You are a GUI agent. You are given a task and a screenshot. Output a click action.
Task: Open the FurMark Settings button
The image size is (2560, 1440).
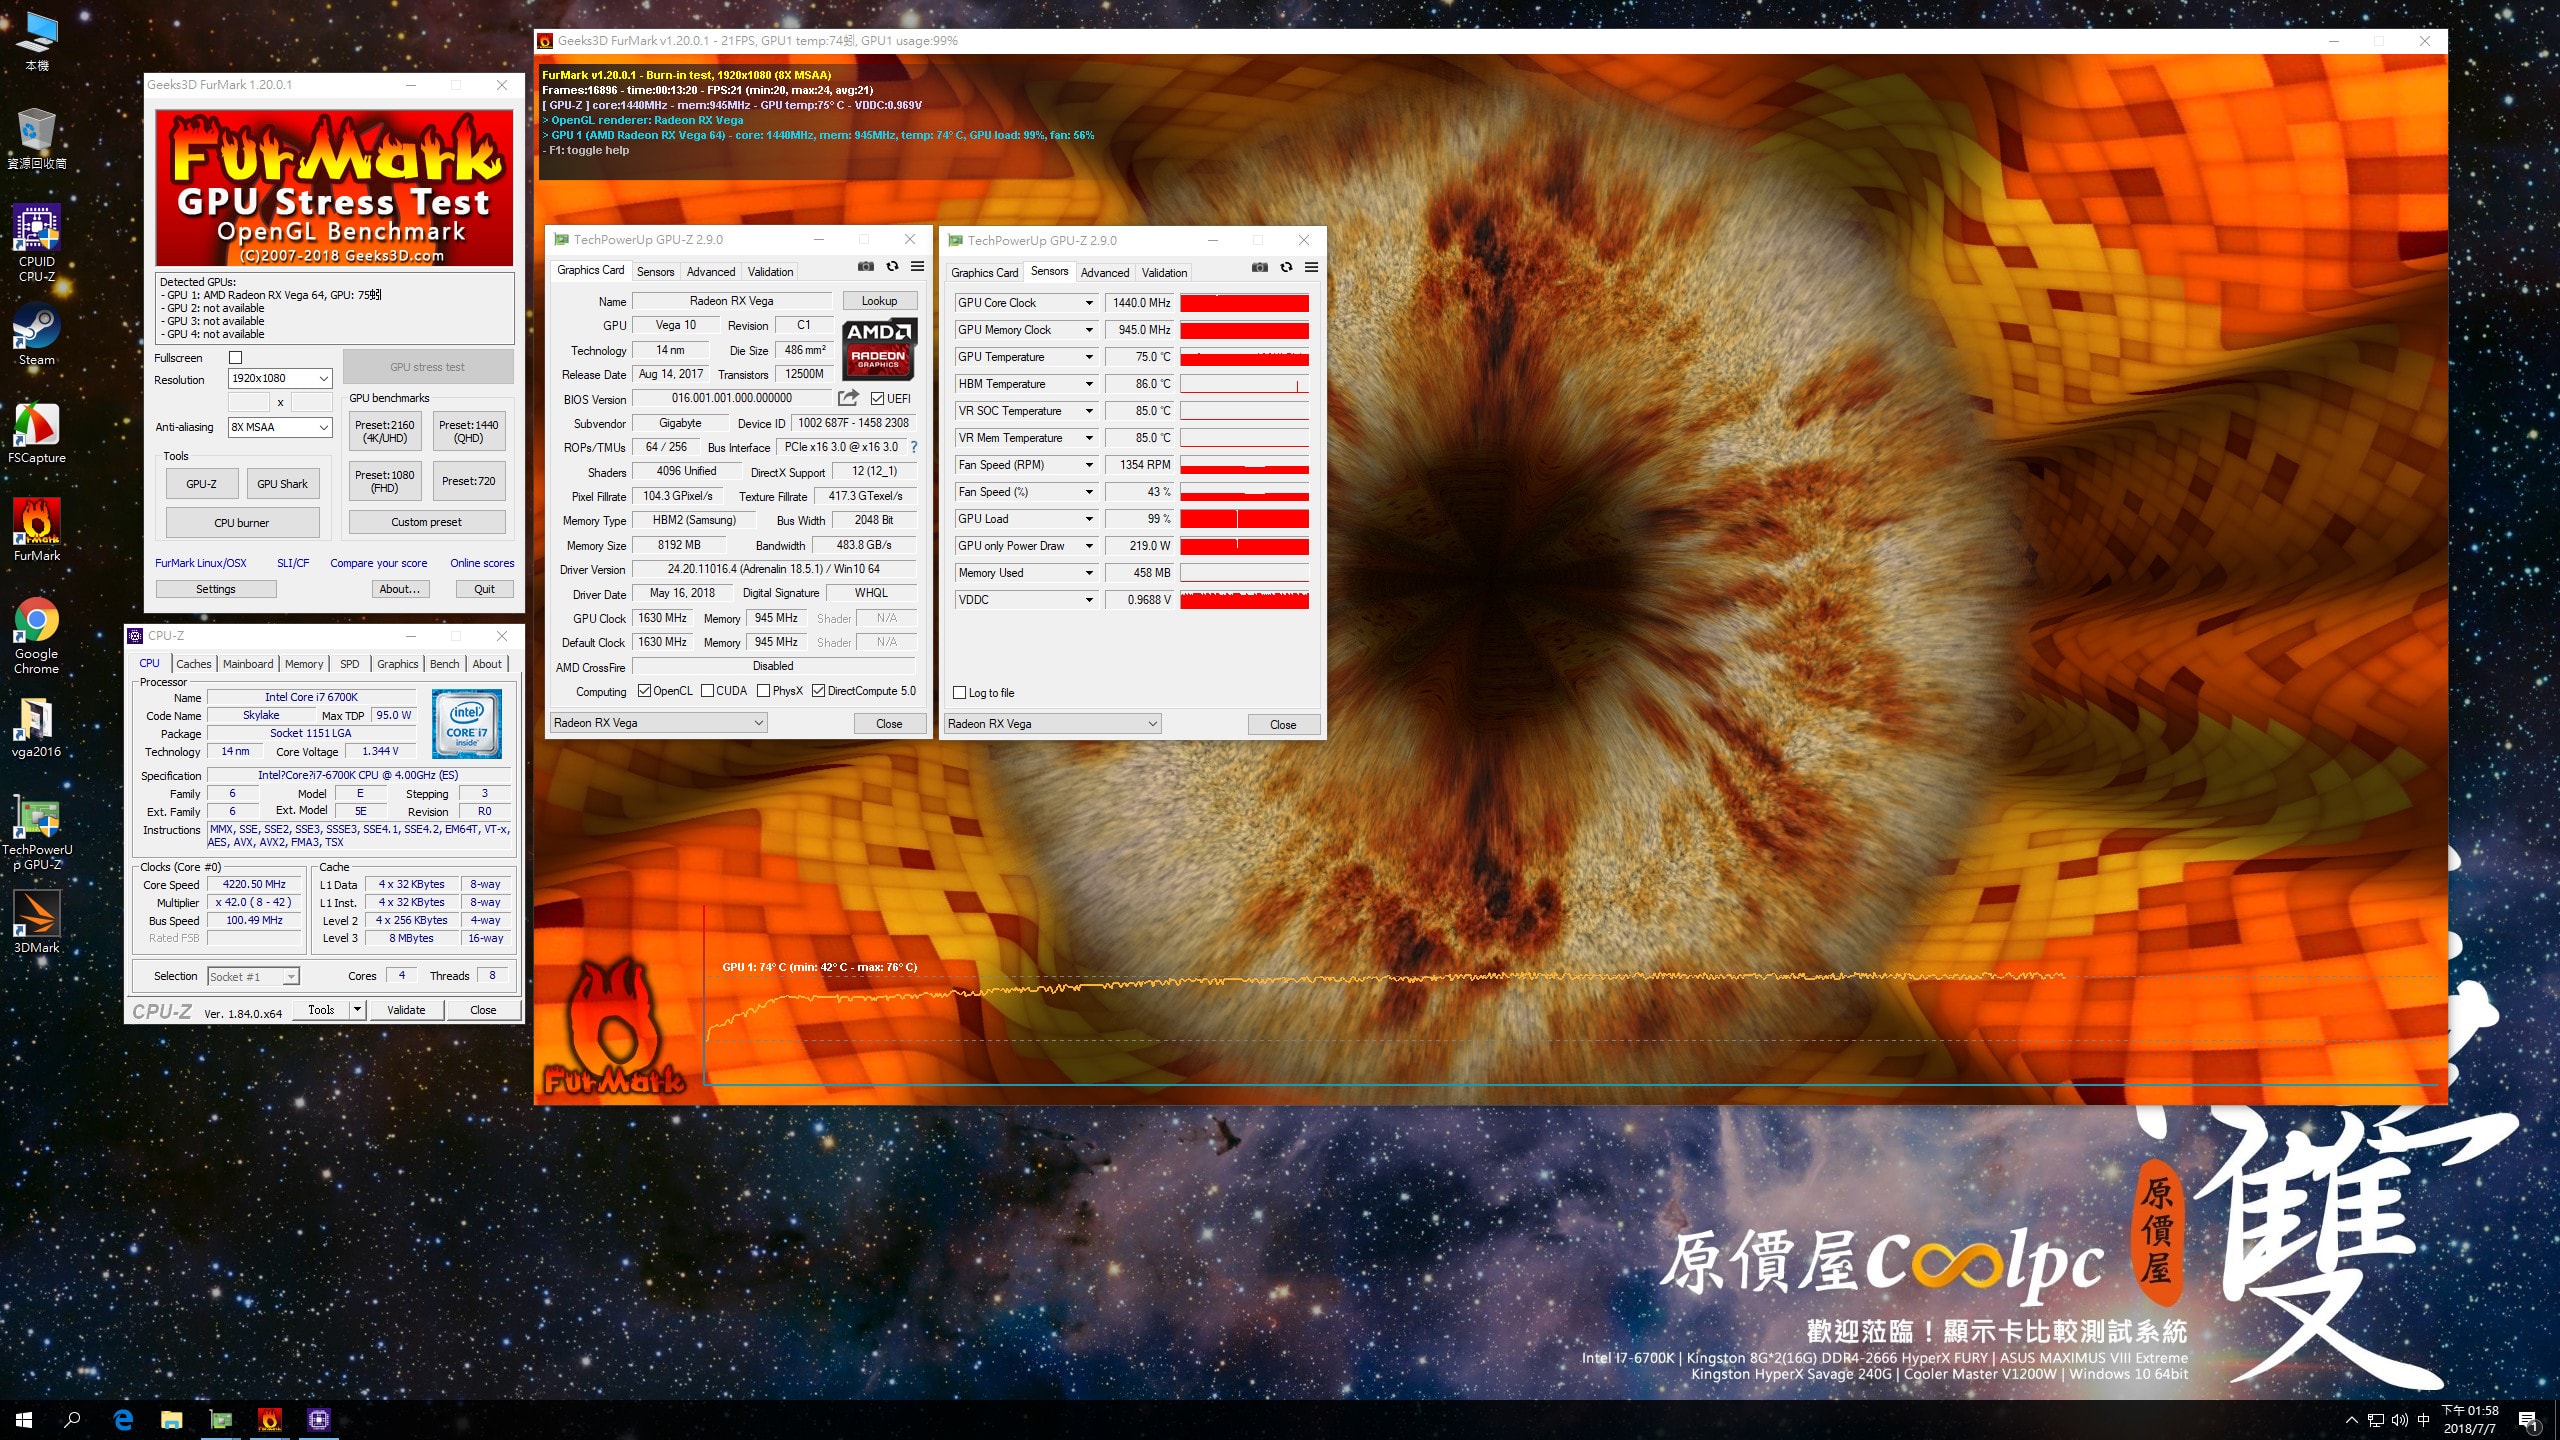click(x=216, y=589)
